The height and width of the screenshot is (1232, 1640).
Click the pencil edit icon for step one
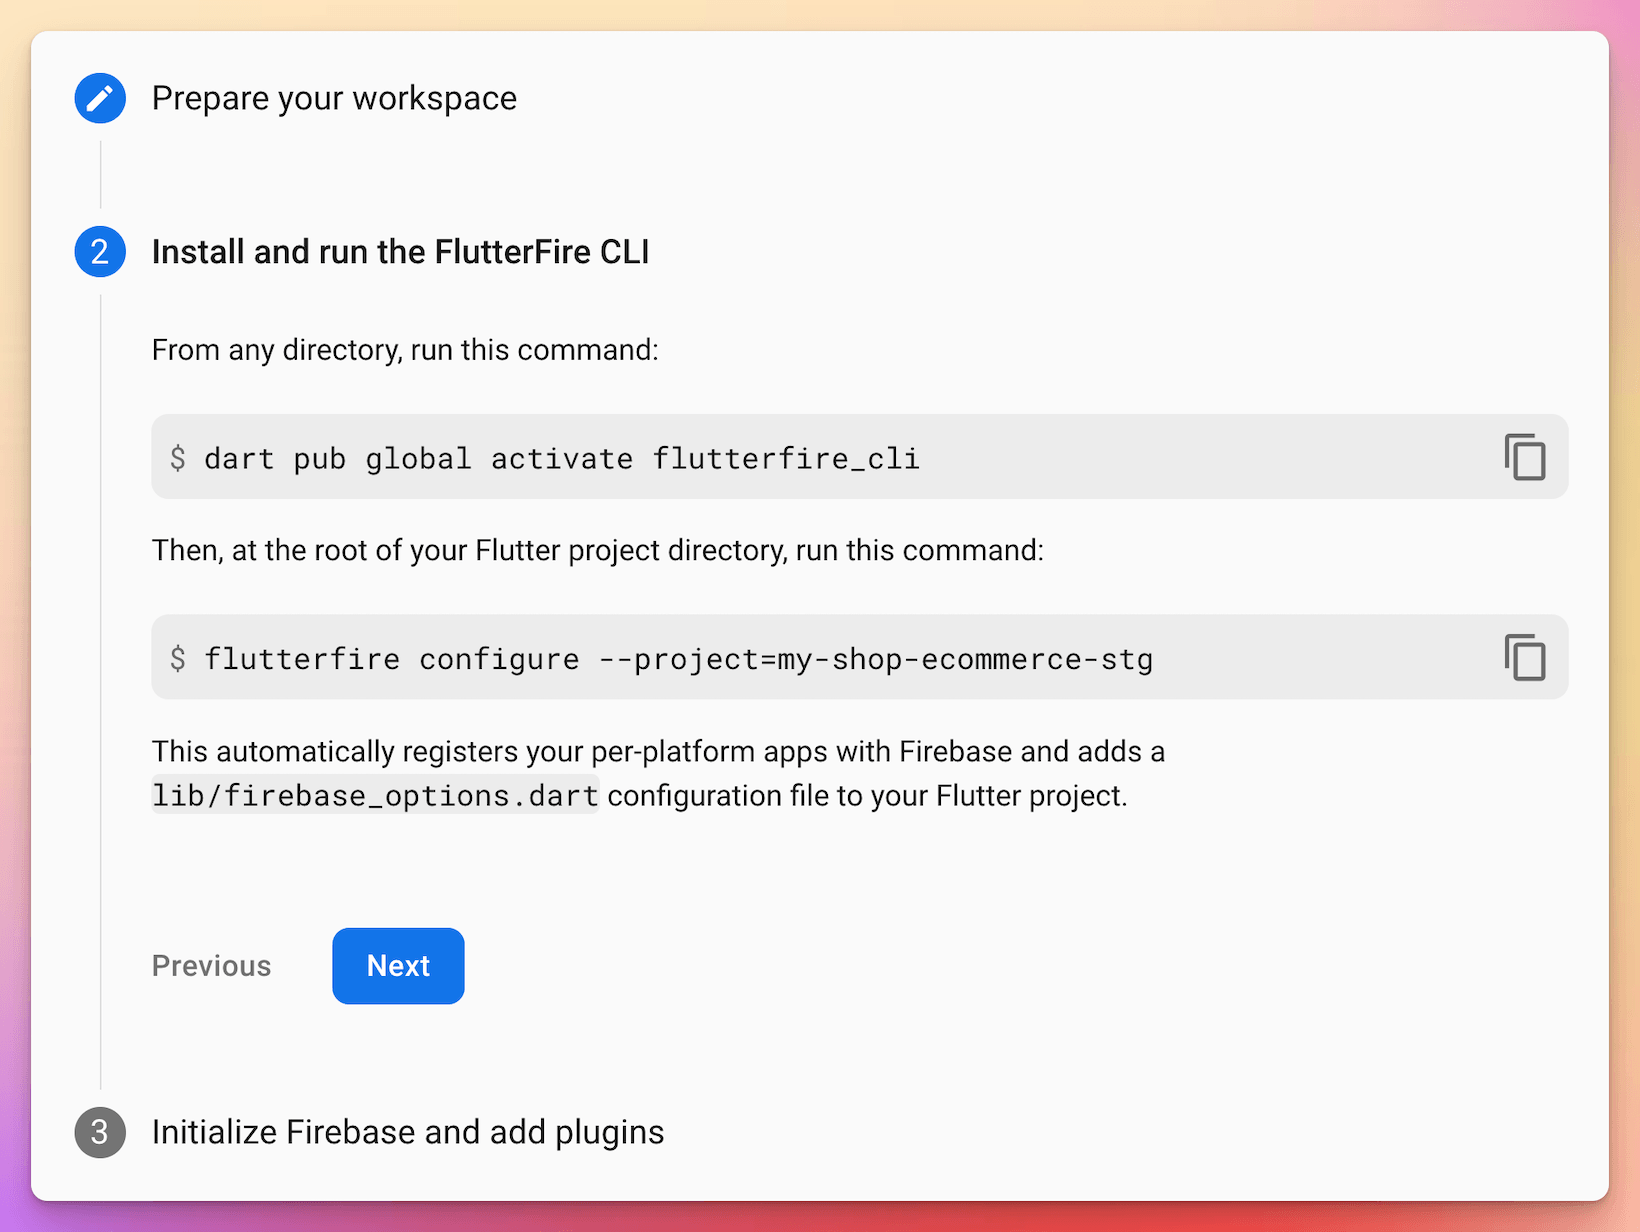coord(100,98)
